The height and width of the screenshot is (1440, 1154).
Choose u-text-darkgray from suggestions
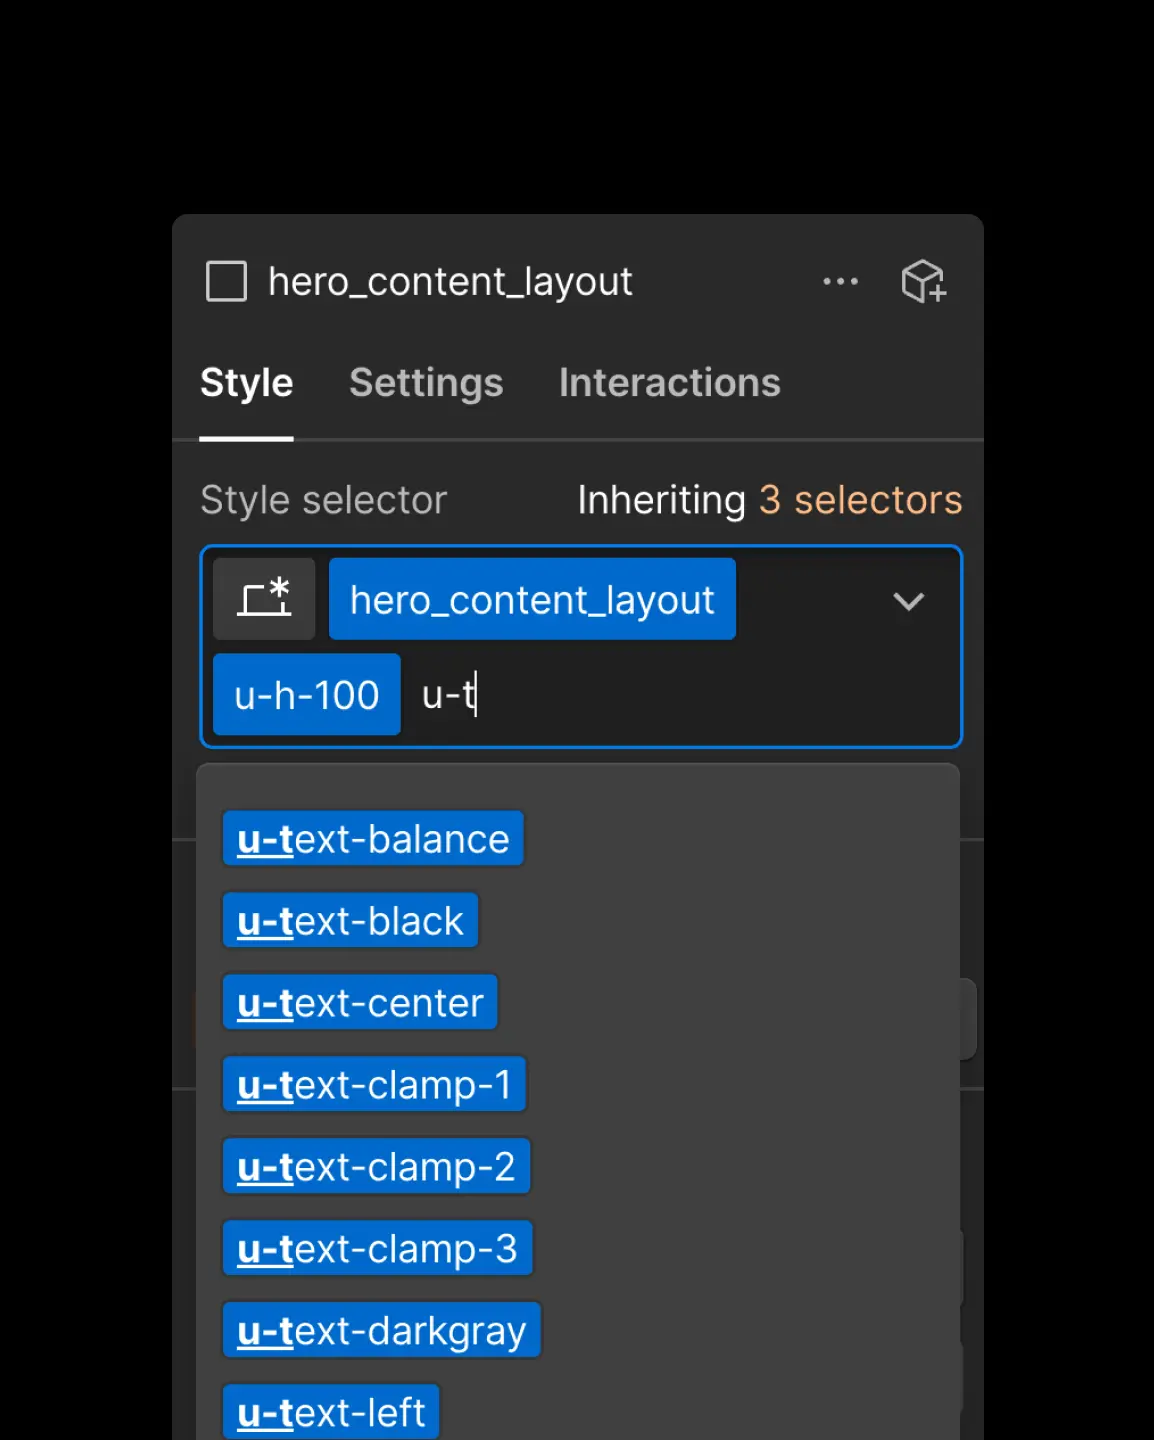click(x=381, y=1330)
